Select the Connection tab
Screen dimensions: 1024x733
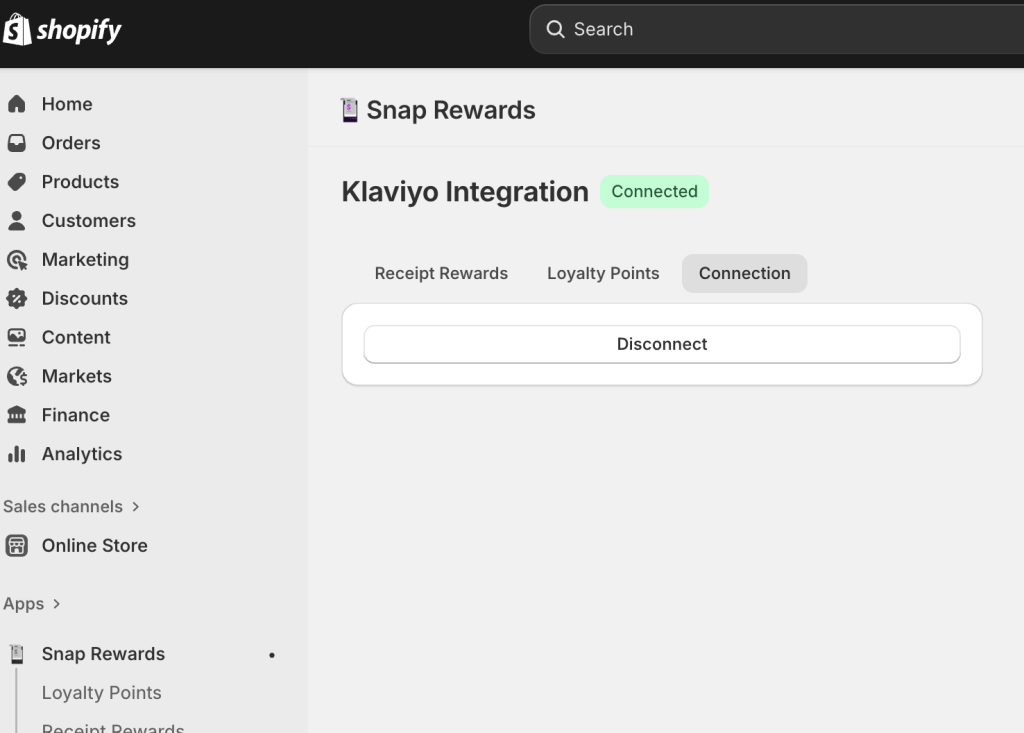[x=744, y=273]
